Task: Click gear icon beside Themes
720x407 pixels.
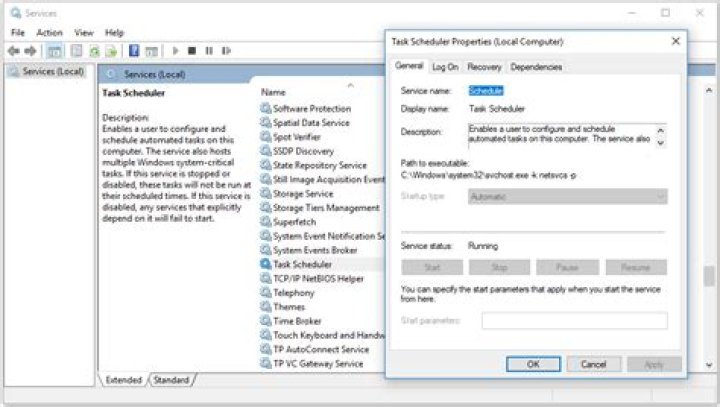Action: pos(265,306)
